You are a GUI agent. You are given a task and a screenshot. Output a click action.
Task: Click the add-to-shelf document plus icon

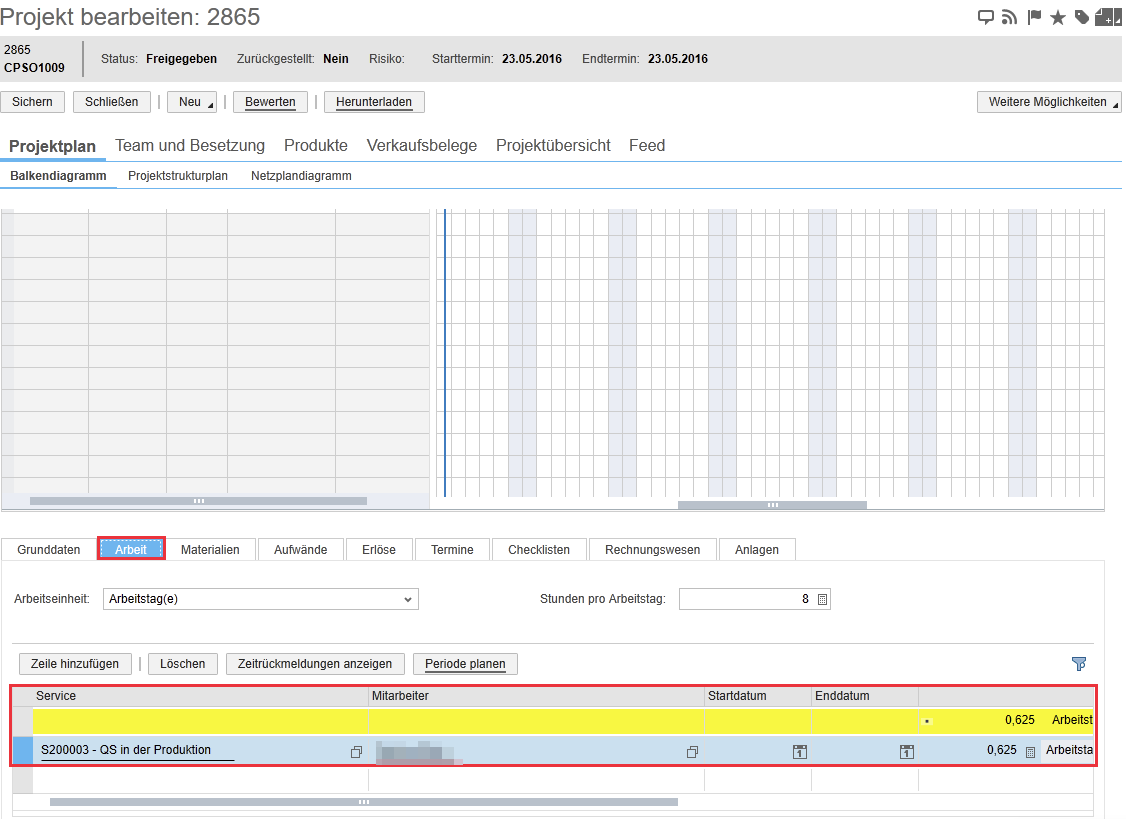(x=1104, y=17)
